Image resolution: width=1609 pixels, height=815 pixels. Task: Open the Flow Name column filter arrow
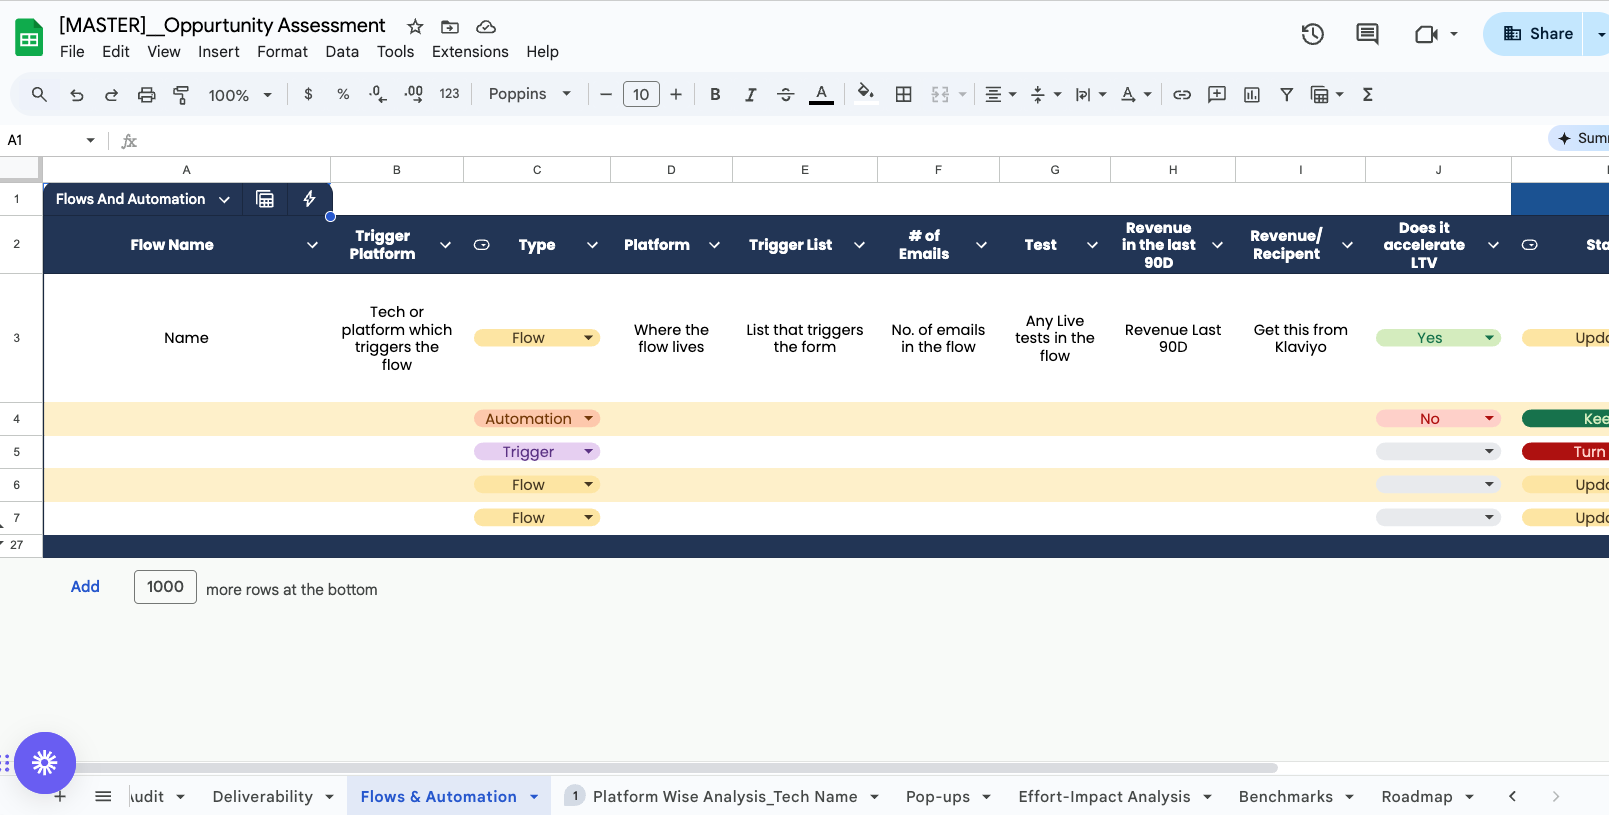coord(312,245)
